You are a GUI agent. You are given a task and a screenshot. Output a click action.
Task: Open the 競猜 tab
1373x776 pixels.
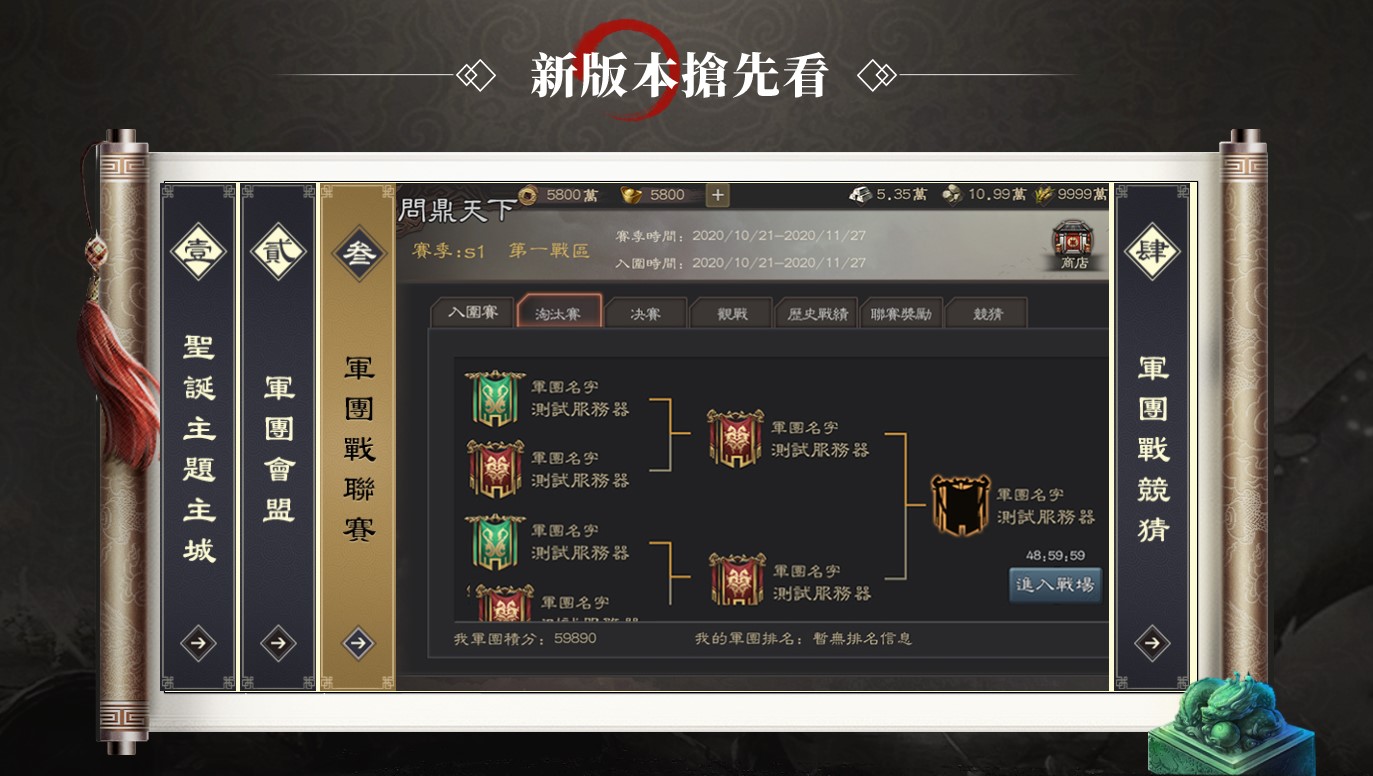click(x=987, y=313)
